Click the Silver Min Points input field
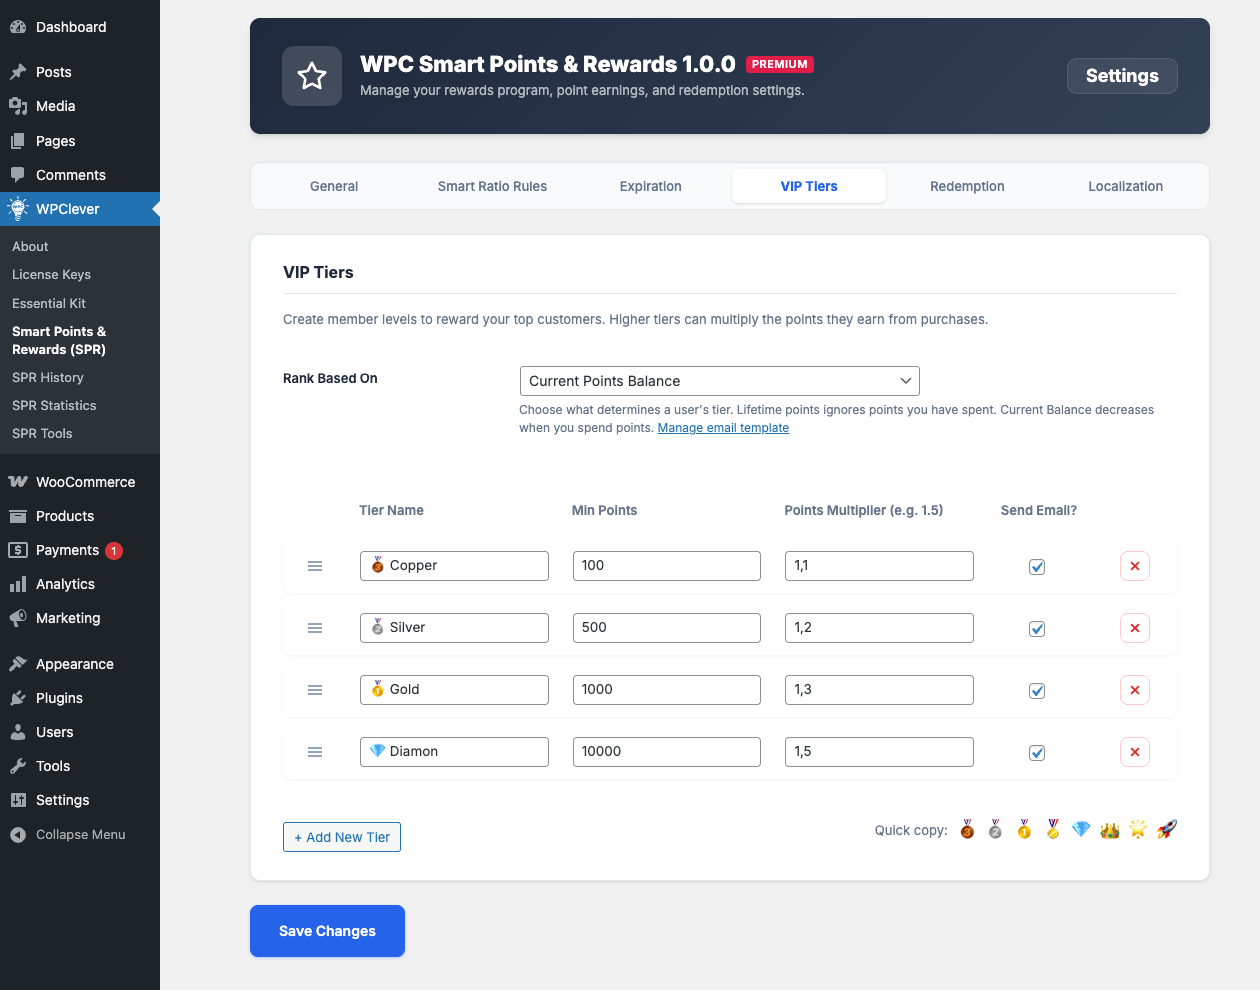Screen dimensions: 1260x990 click(x=666, y=628)
